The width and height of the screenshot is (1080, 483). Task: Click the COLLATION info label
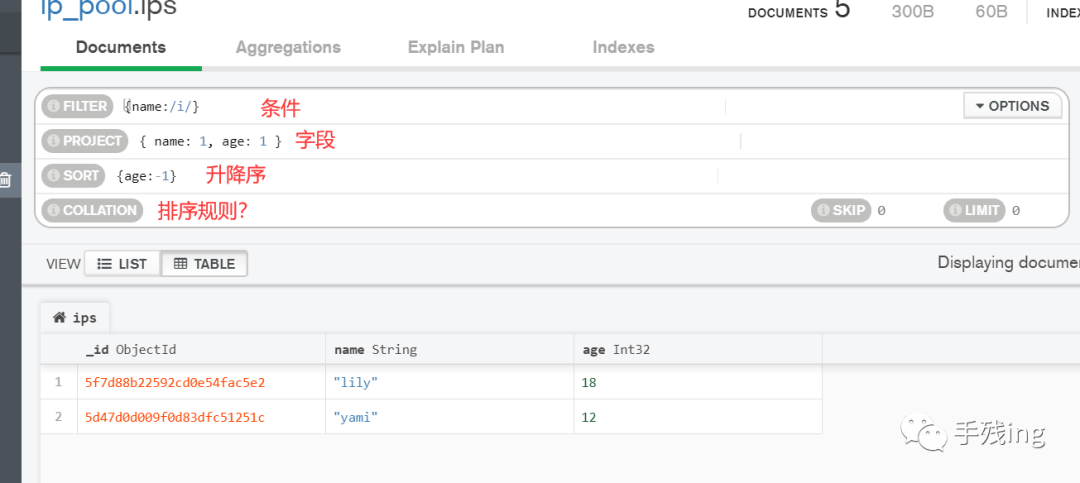92,210
